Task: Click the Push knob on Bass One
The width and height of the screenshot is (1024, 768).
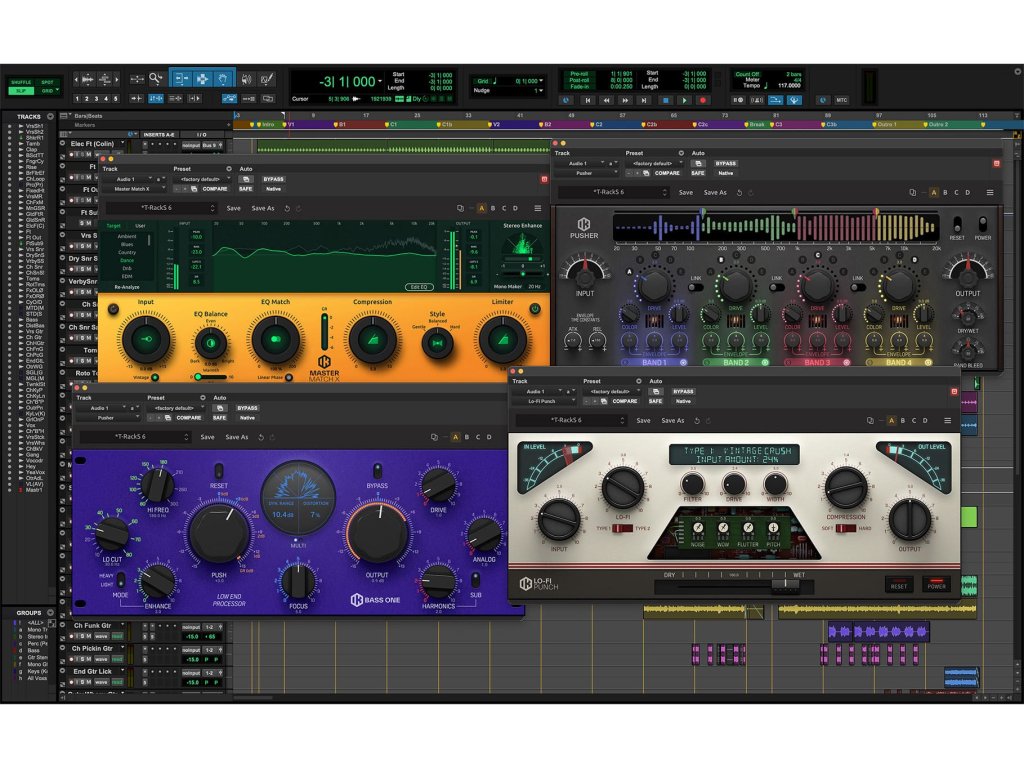Action: click(x=218, y=534)
